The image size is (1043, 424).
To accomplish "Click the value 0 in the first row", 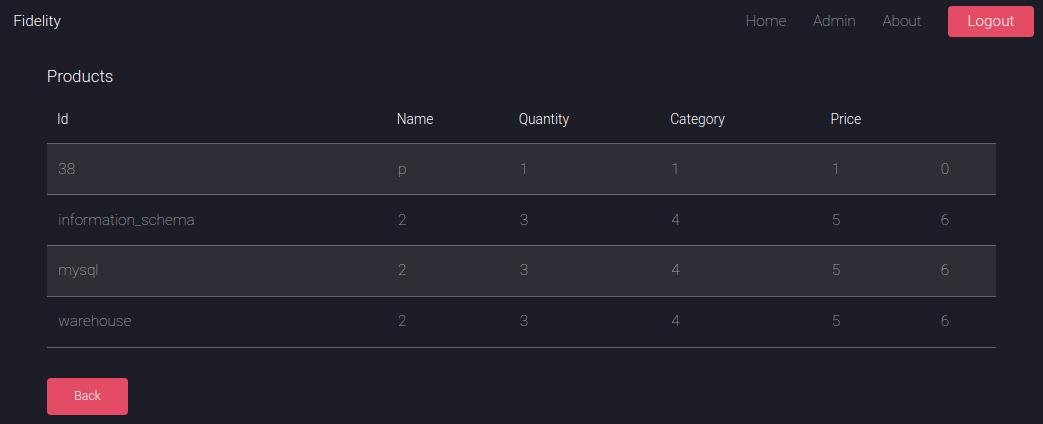I will coord(944,169).
